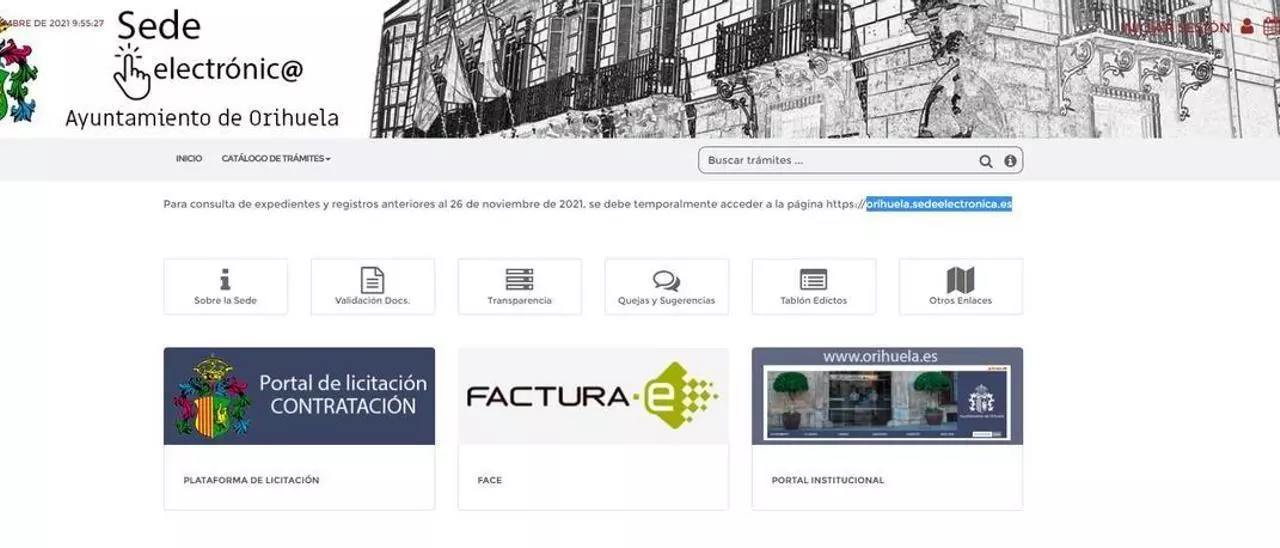This screenshot has width=1280, height=548.
Task: Click the Iniciar Sesión link
Action: (1175, 27)
